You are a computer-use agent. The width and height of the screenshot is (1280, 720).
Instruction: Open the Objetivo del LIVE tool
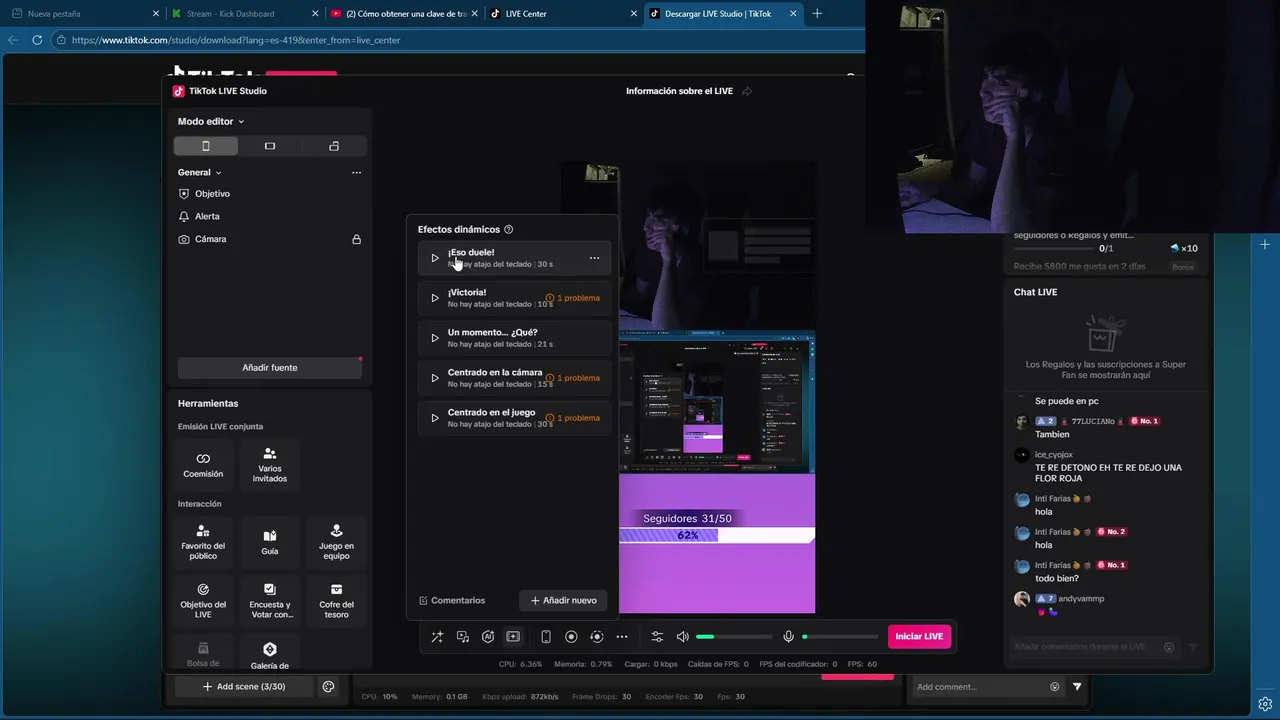(x=203, y=601)
